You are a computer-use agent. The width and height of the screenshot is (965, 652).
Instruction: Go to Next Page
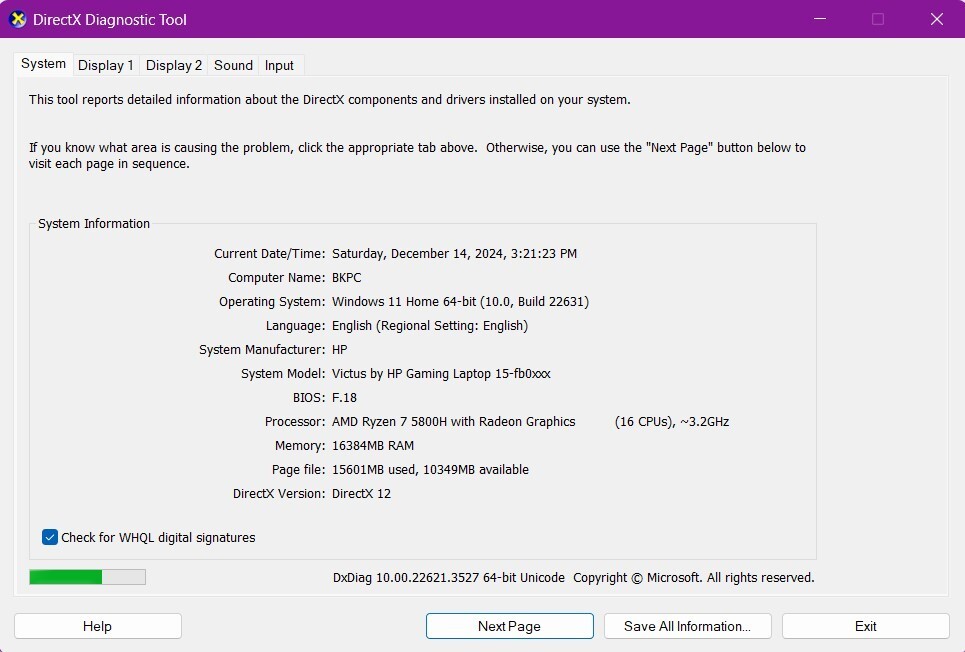[510, 626]
